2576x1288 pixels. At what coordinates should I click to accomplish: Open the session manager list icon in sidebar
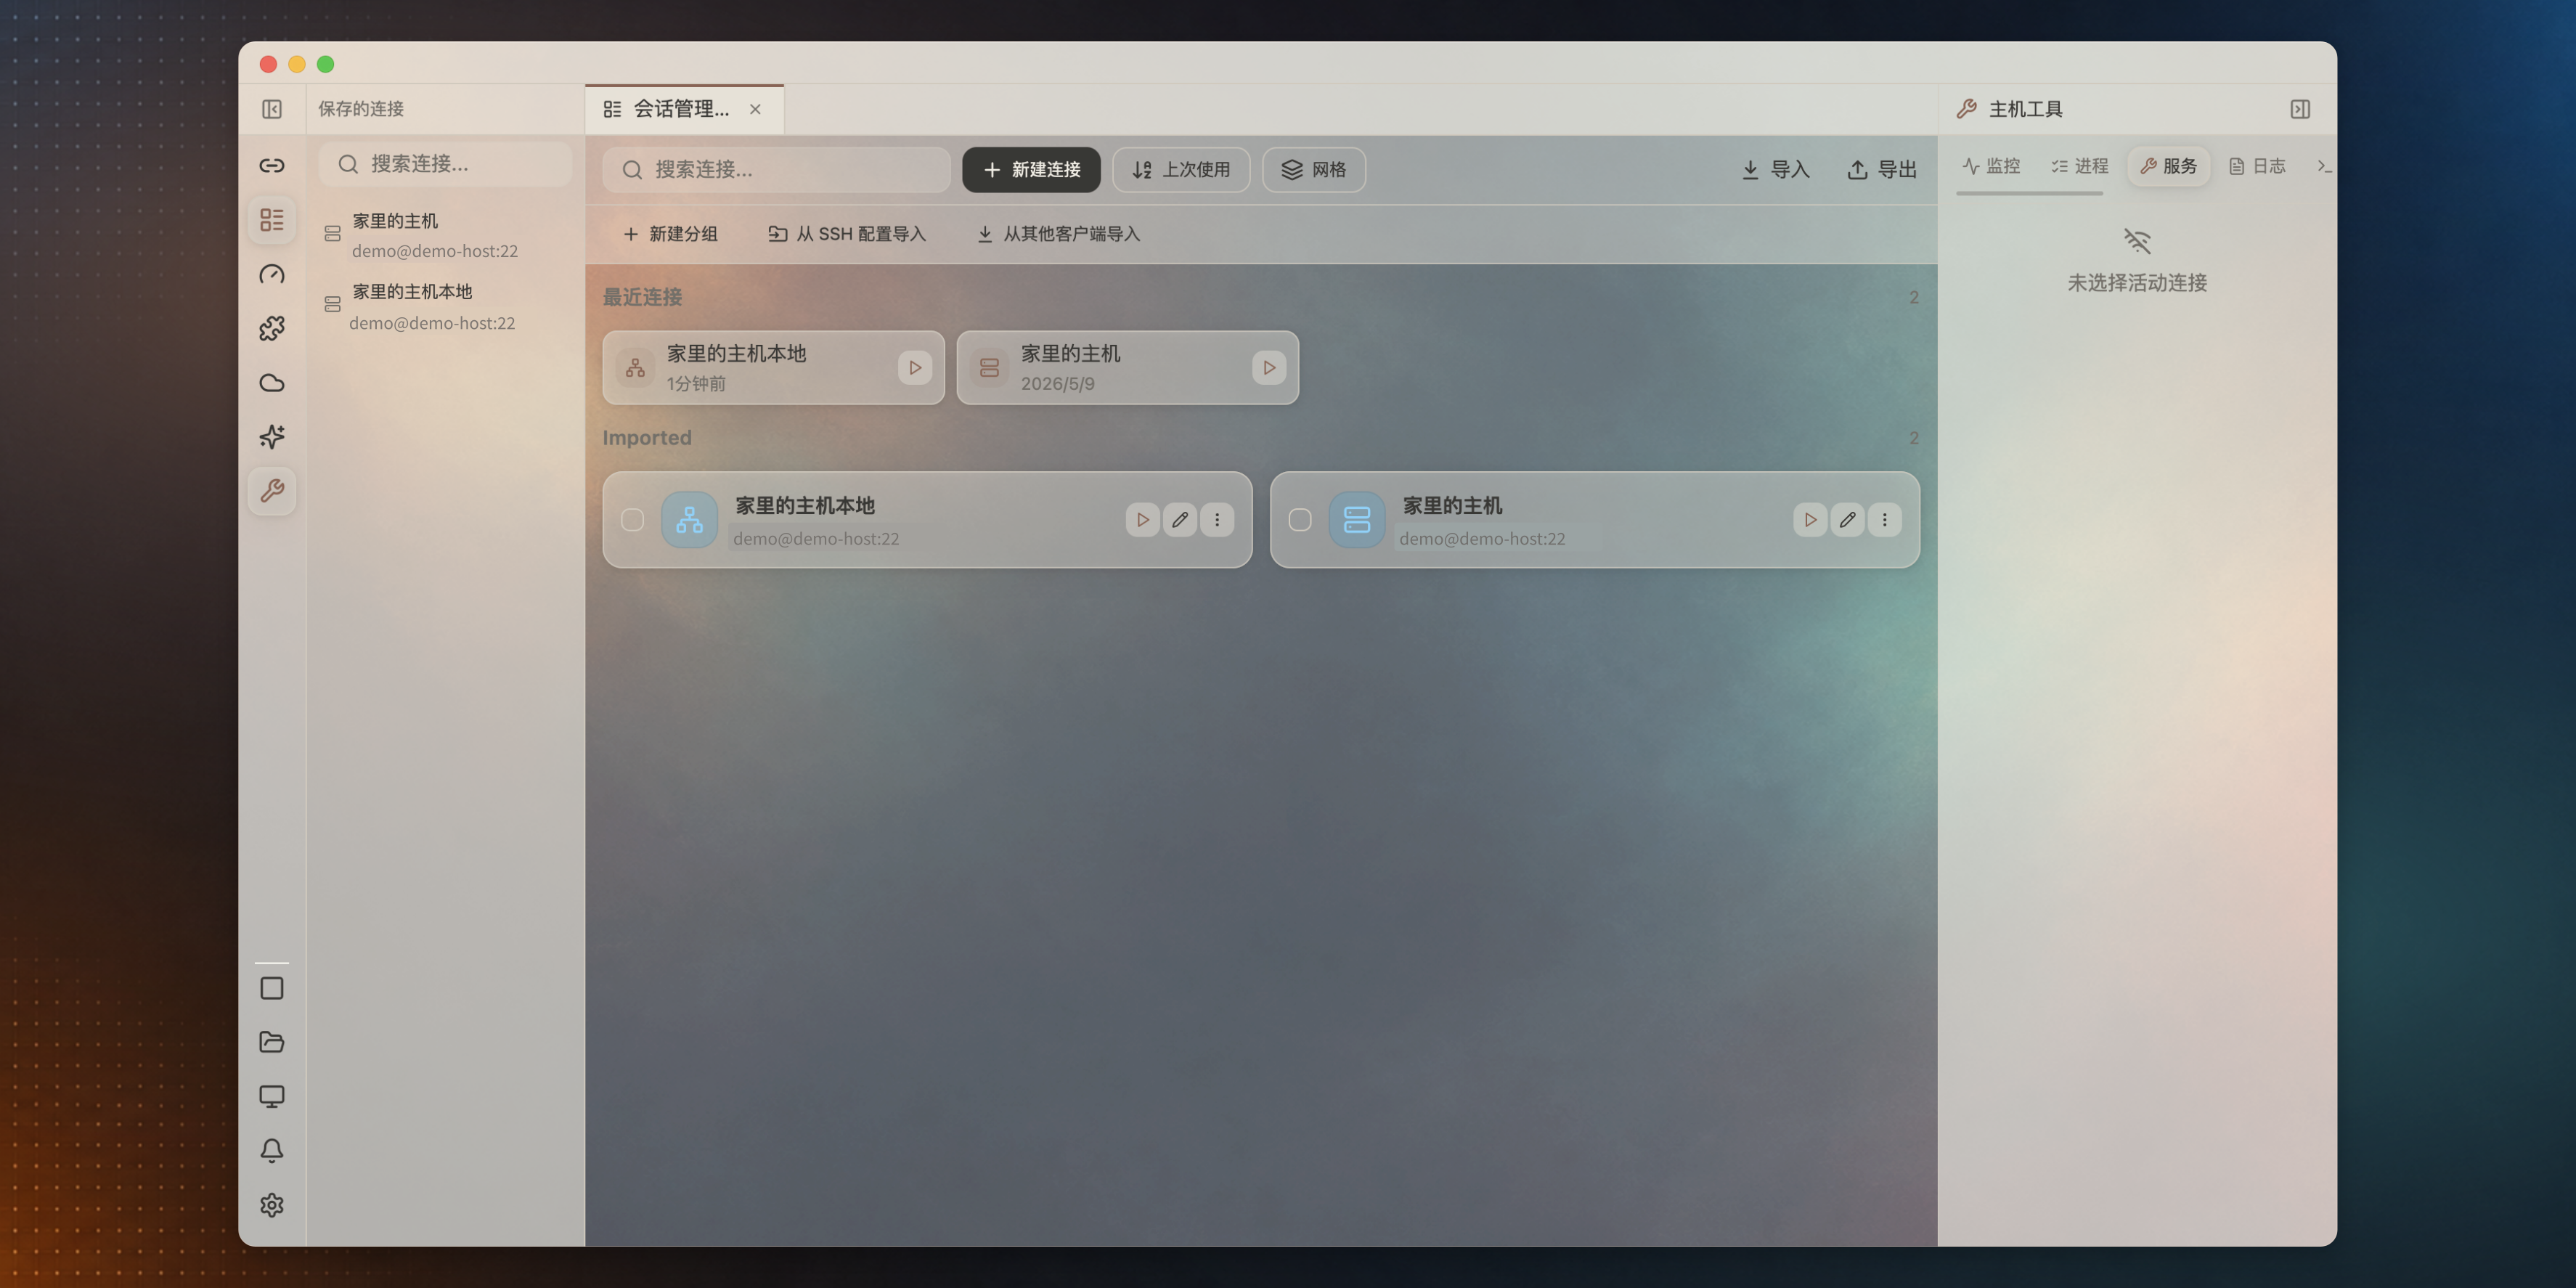[272, 219]
